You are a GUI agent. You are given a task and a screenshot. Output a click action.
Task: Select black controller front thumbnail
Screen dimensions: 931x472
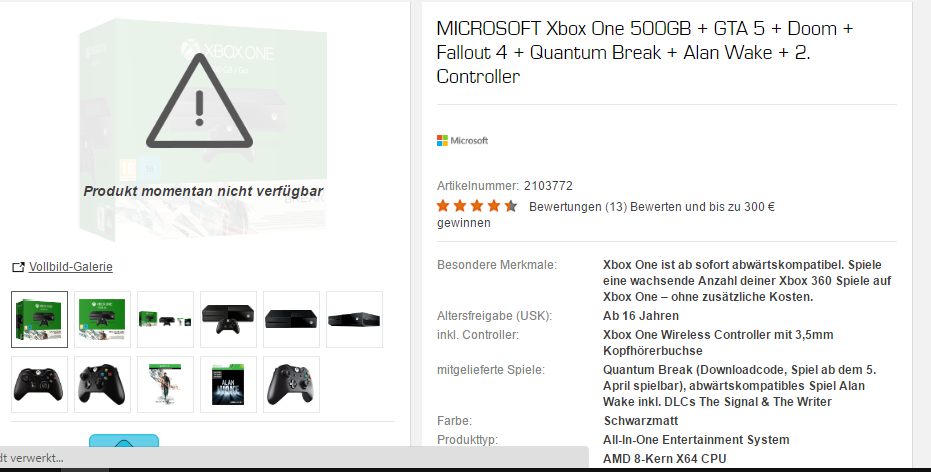point(40,384)
